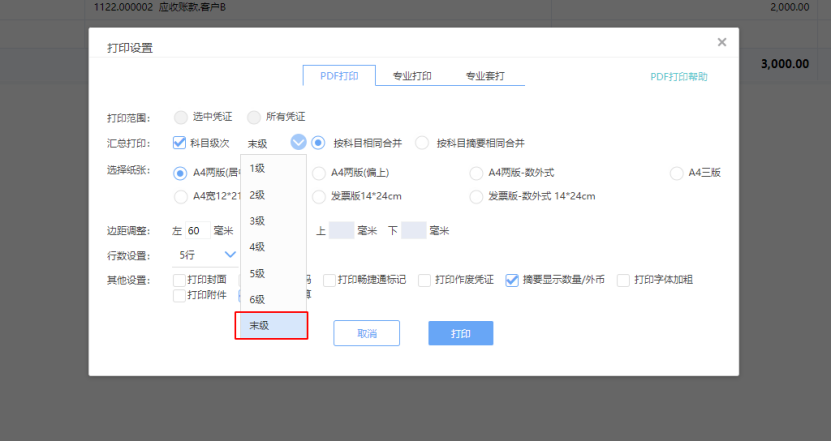Select 发票版-数外式 14*24cm paper

click(x=476, y=197)
